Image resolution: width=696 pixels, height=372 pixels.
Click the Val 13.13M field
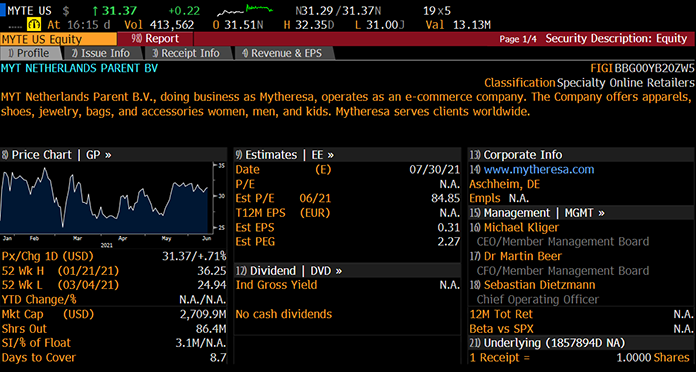coord(458,24)
